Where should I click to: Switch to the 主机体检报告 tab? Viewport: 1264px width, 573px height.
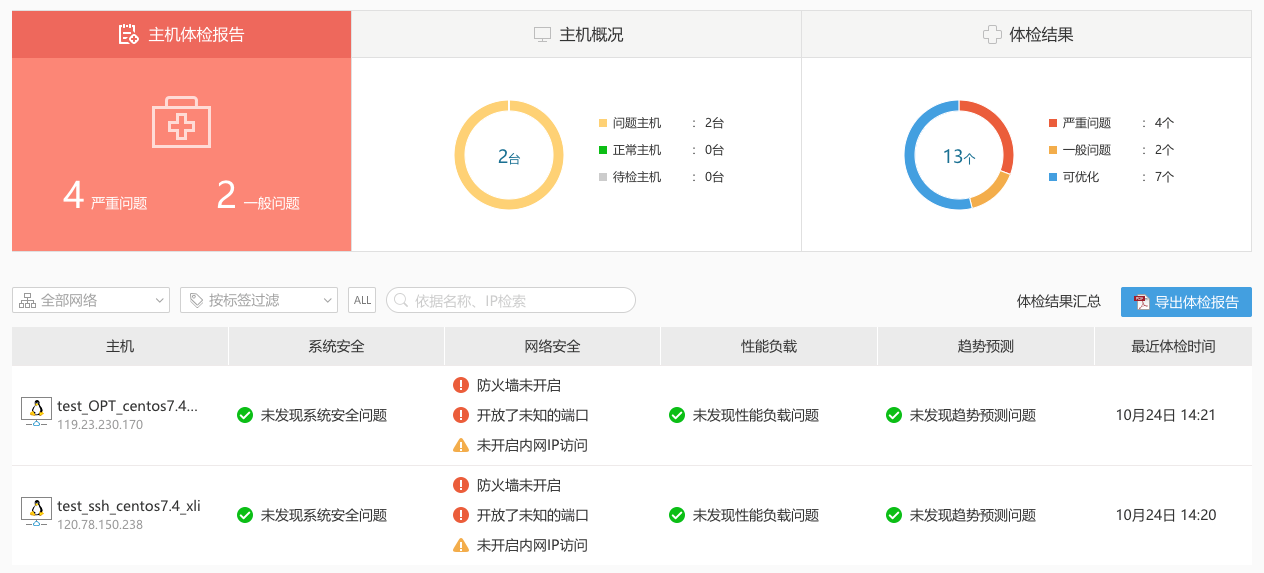coord(182,35)
